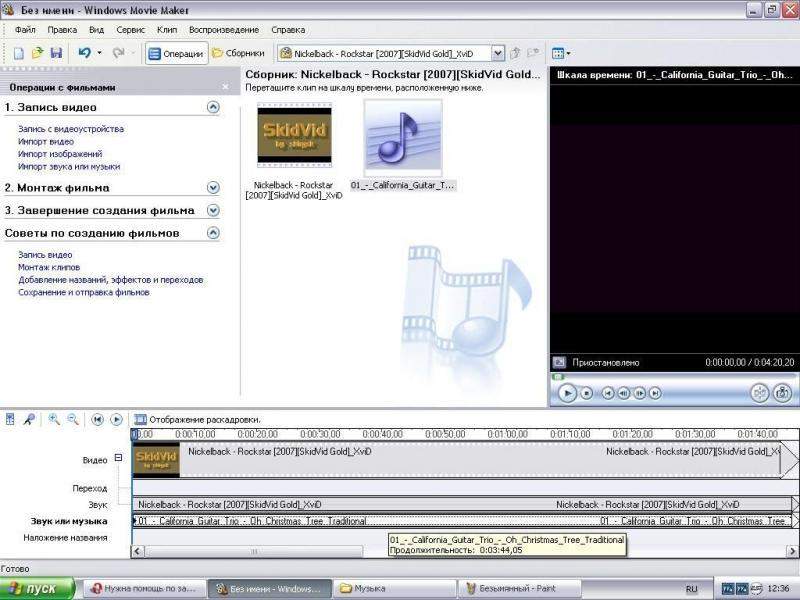This screenshot has height=600, width=800.
Task: Click the Save project icon in toolbar
Action: [56, 53]
